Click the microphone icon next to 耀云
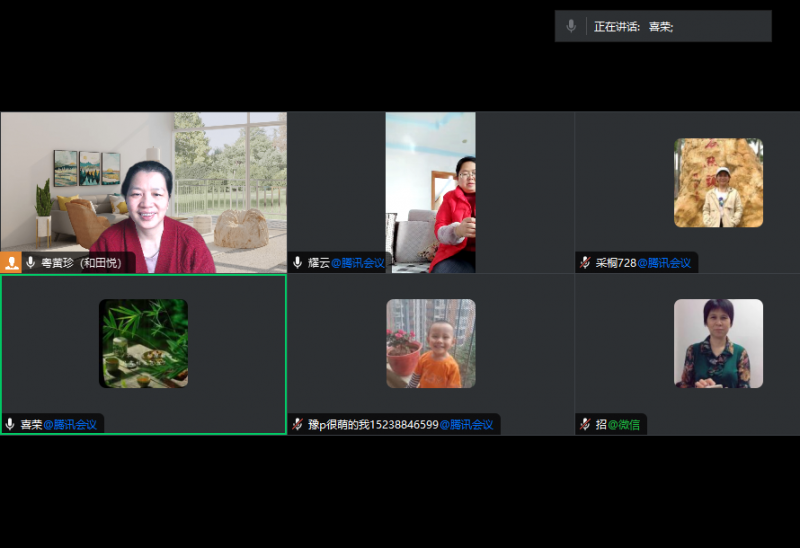 297,262
